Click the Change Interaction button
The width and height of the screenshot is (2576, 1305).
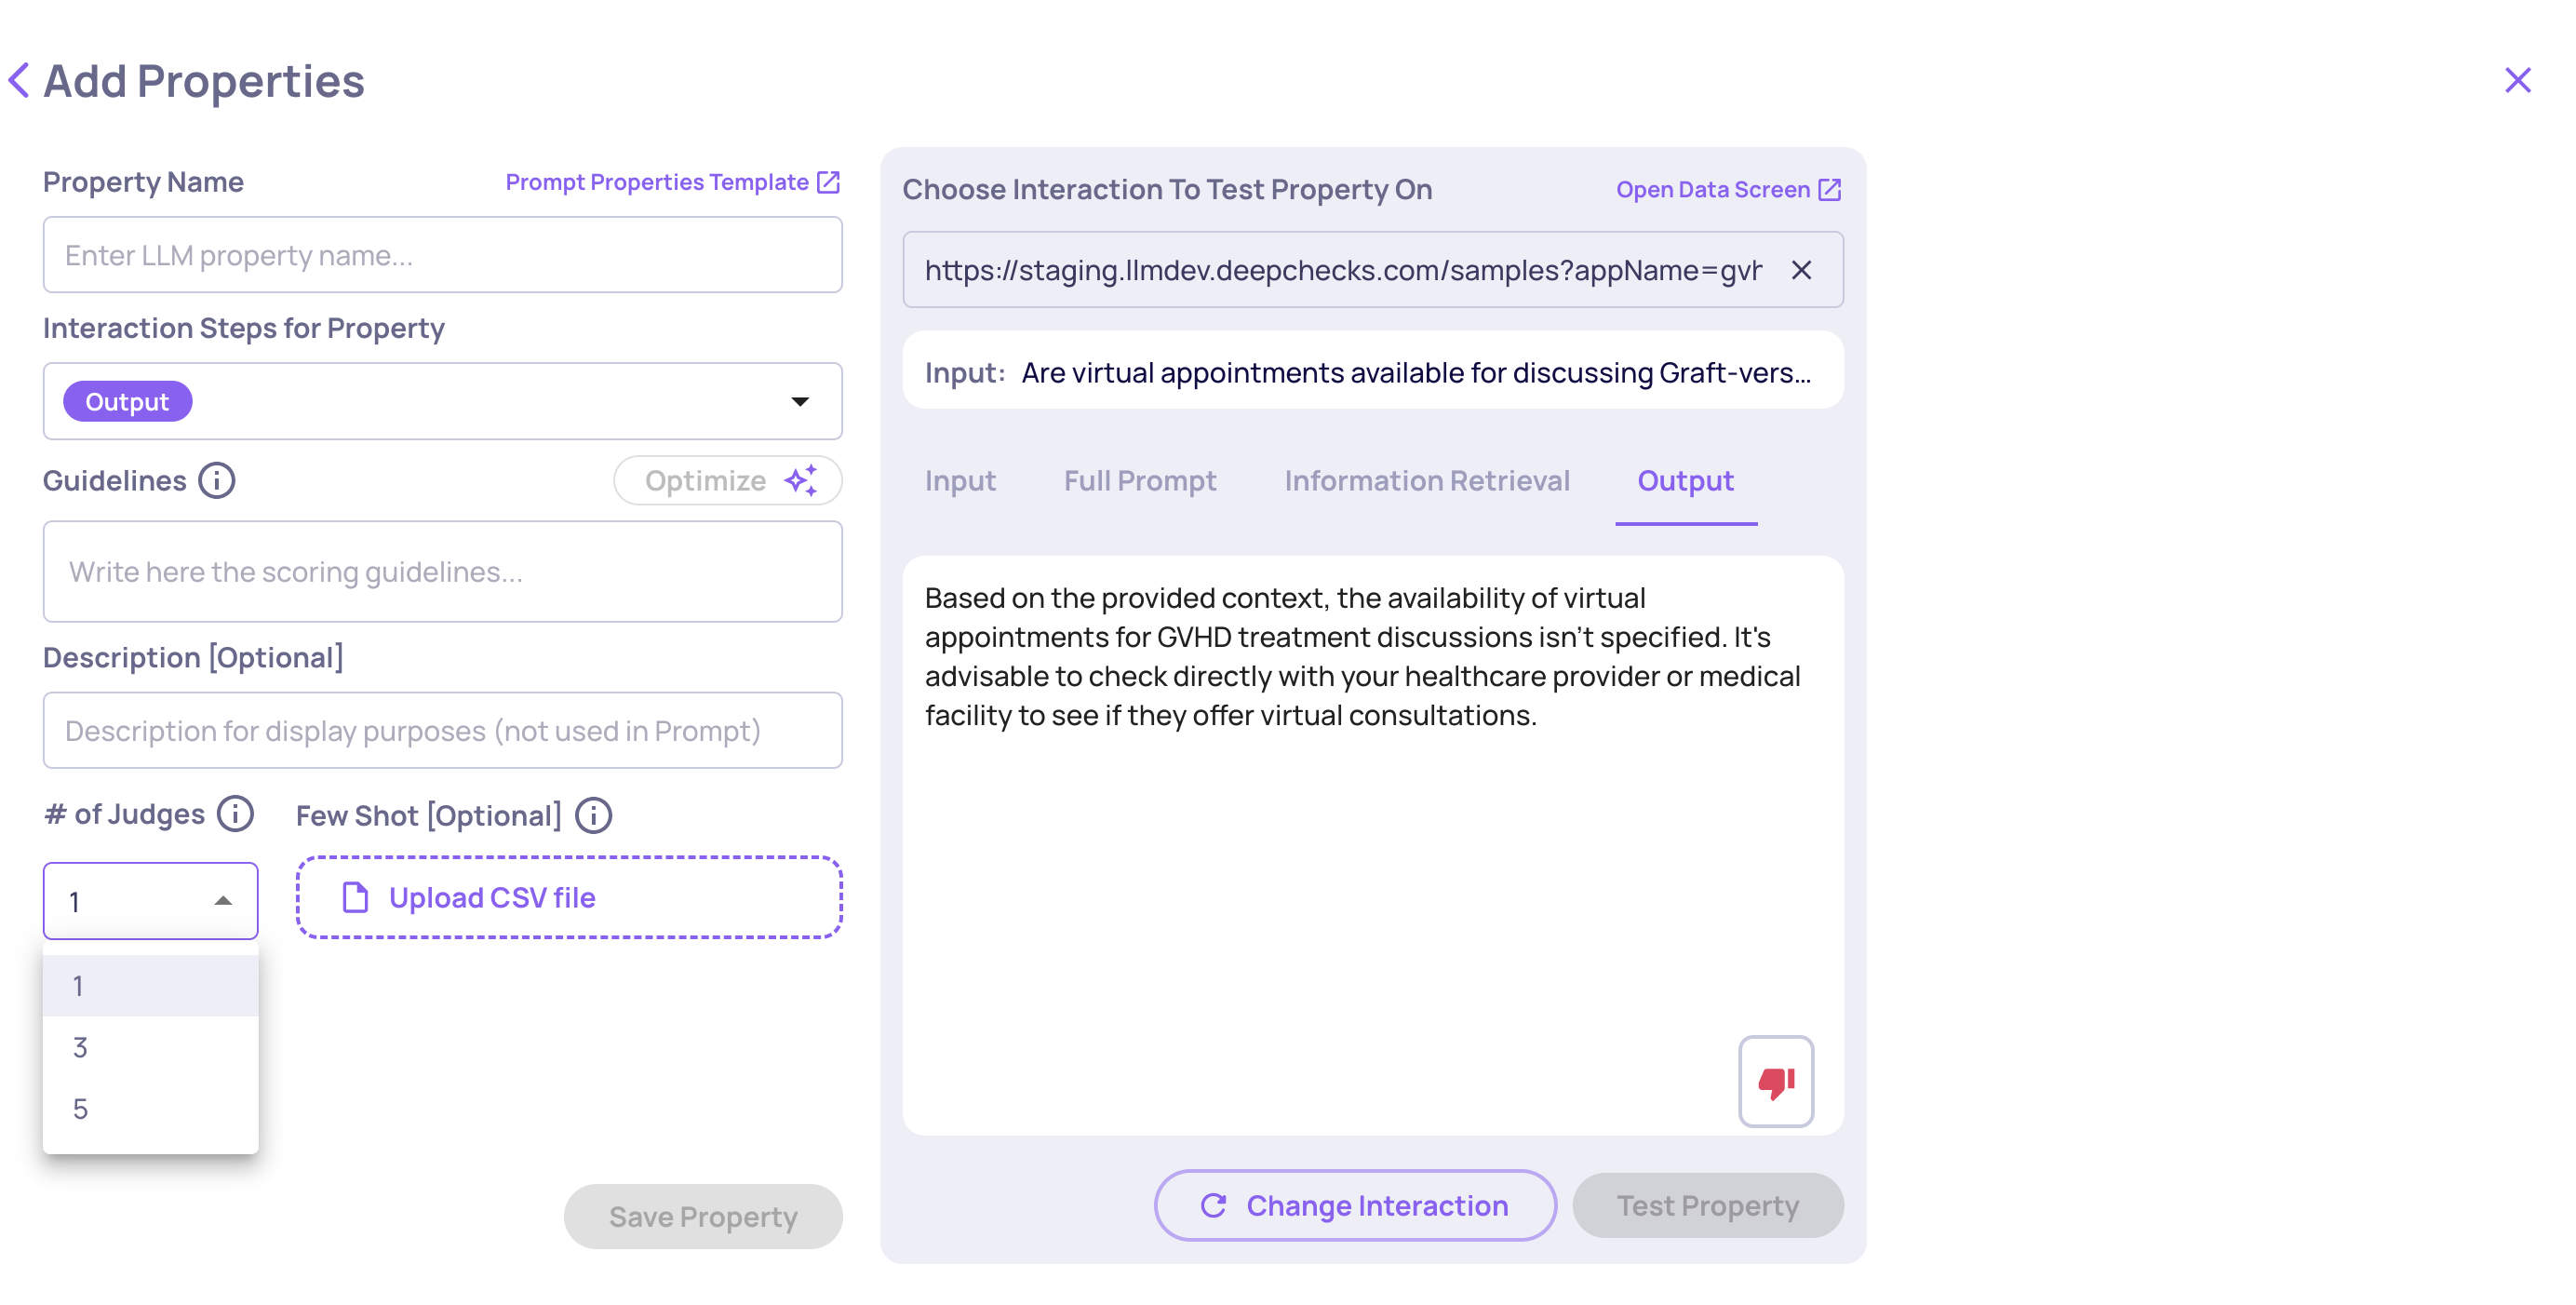click(x=1354, y=1206)
